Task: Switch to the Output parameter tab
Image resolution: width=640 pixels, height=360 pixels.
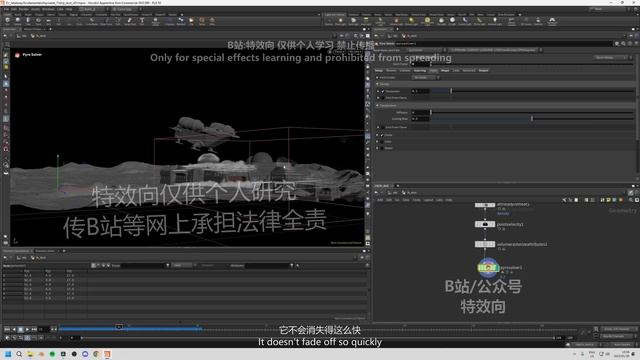Action: 483,71
